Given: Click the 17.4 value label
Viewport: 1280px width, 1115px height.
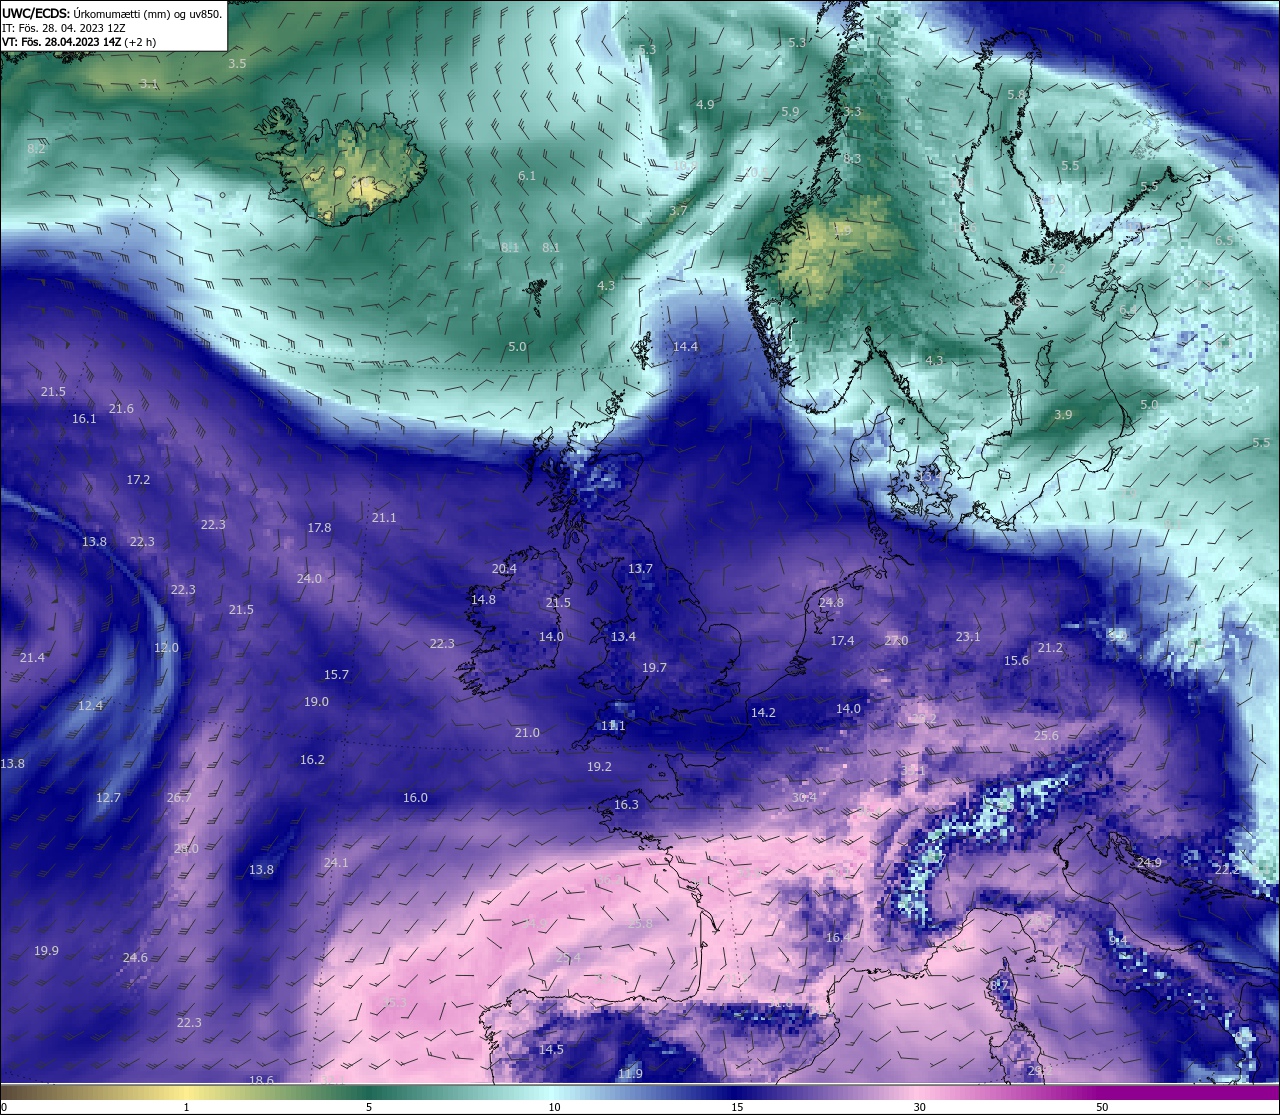Looking at the screenshot, I should [842, 641].
